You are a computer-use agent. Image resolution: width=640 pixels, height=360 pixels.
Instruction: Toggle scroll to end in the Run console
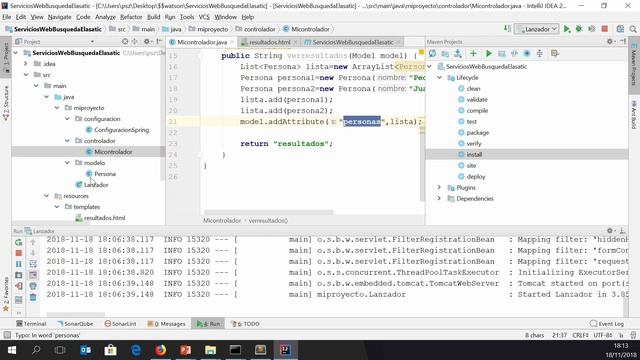point(33,275)
